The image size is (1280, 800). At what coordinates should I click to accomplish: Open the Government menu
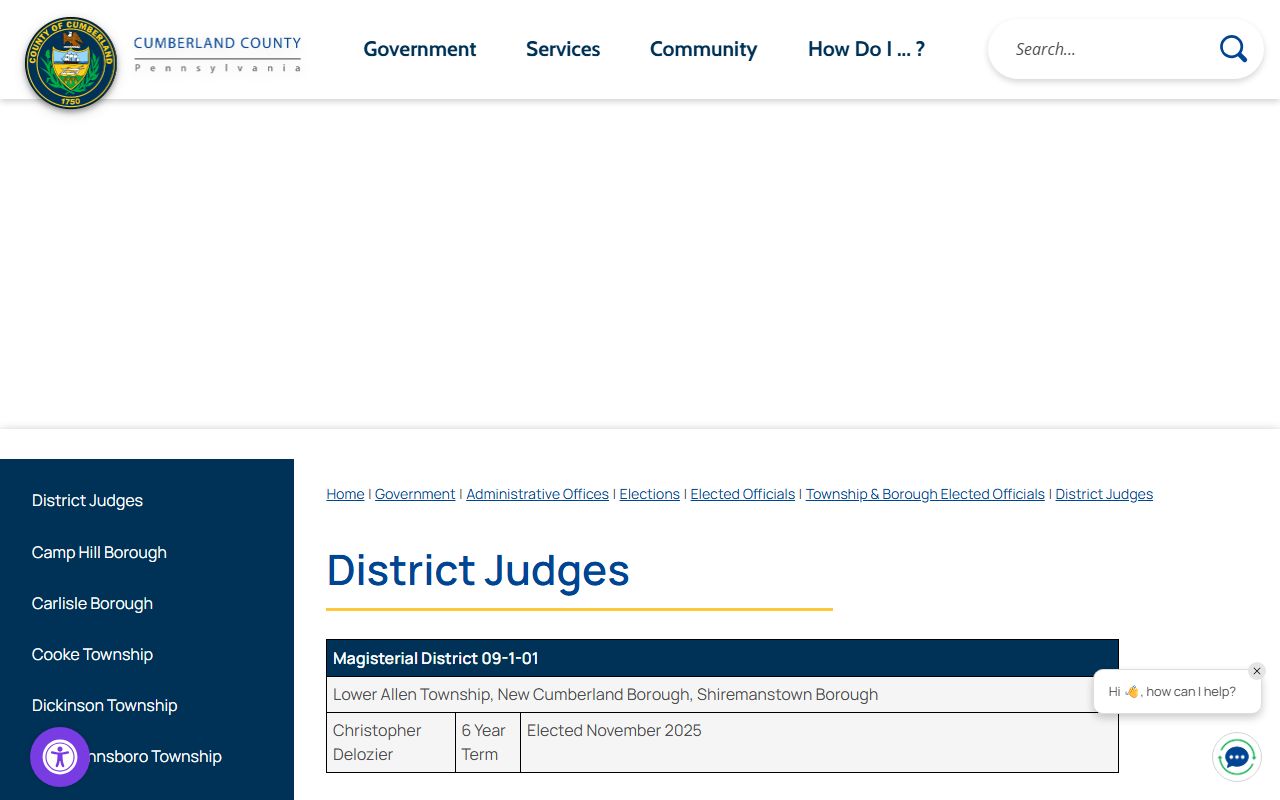pos(420,49)
